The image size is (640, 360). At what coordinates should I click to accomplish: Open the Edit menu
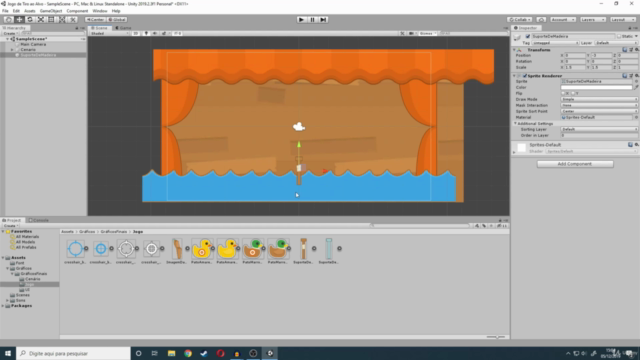pos(16,11)
